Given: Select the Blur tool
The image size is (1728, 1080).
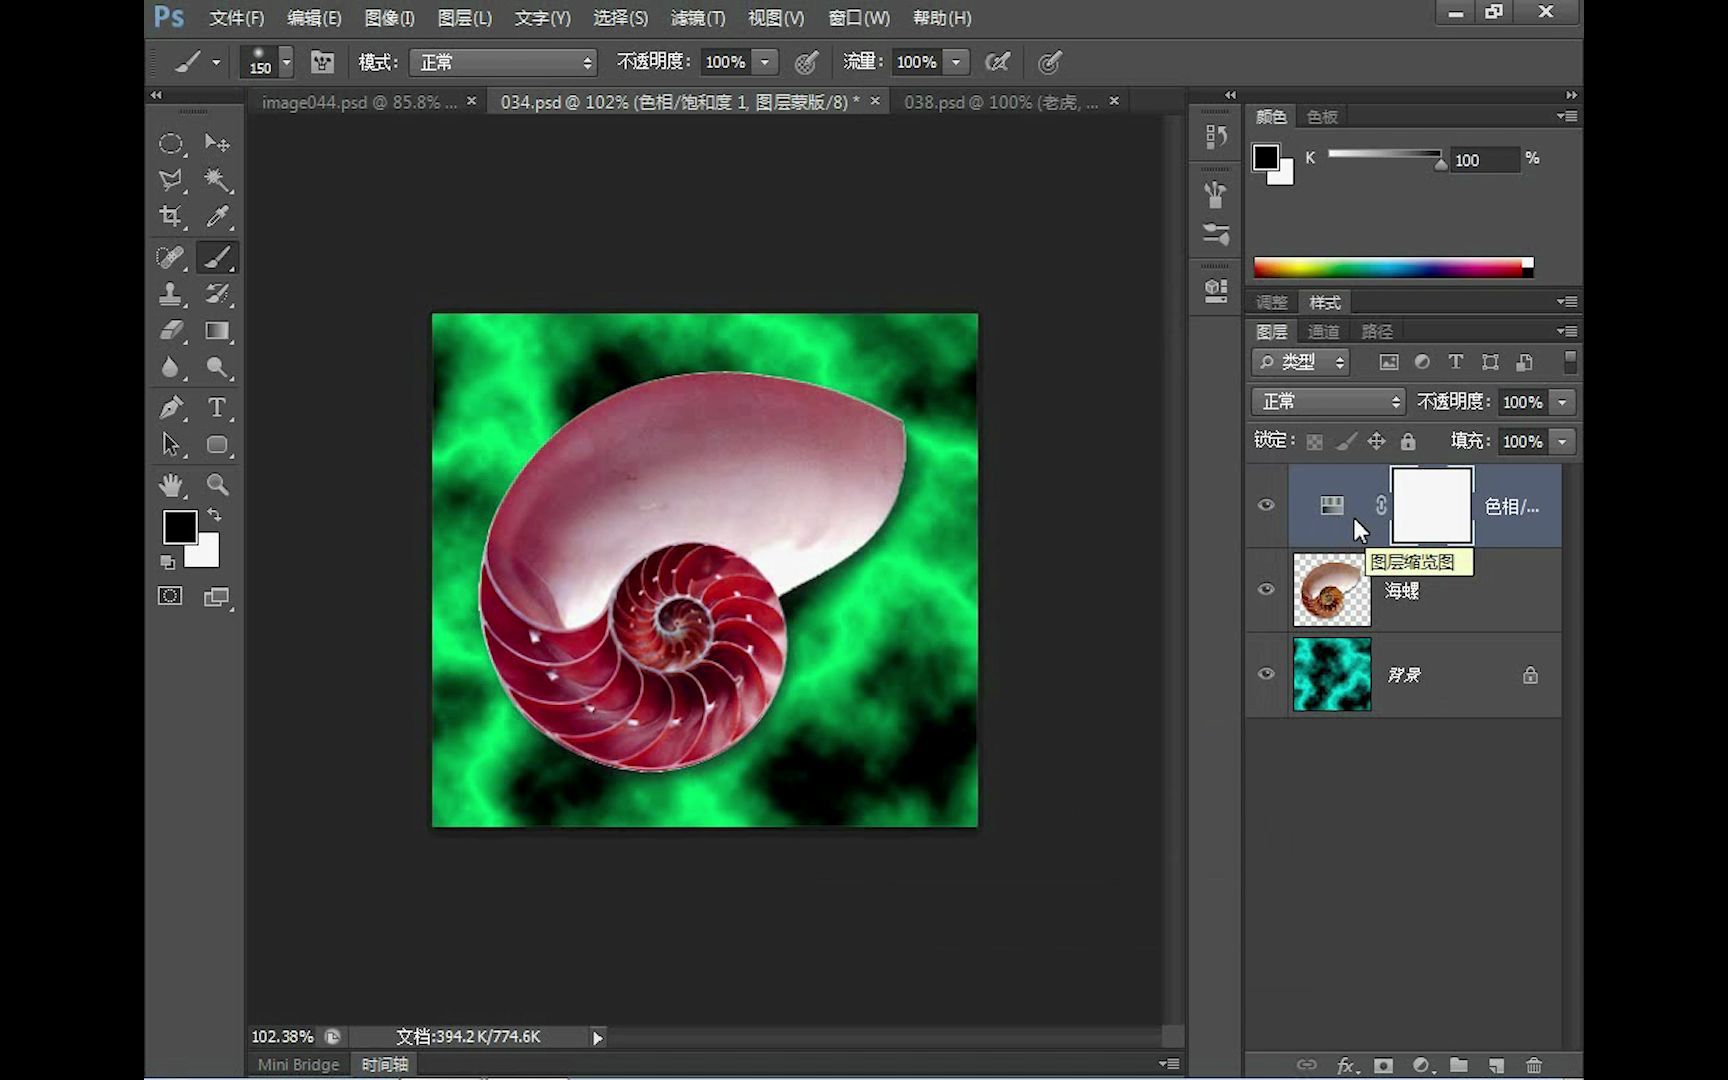Looking at the screenshot, I should (x=171, y=368).
